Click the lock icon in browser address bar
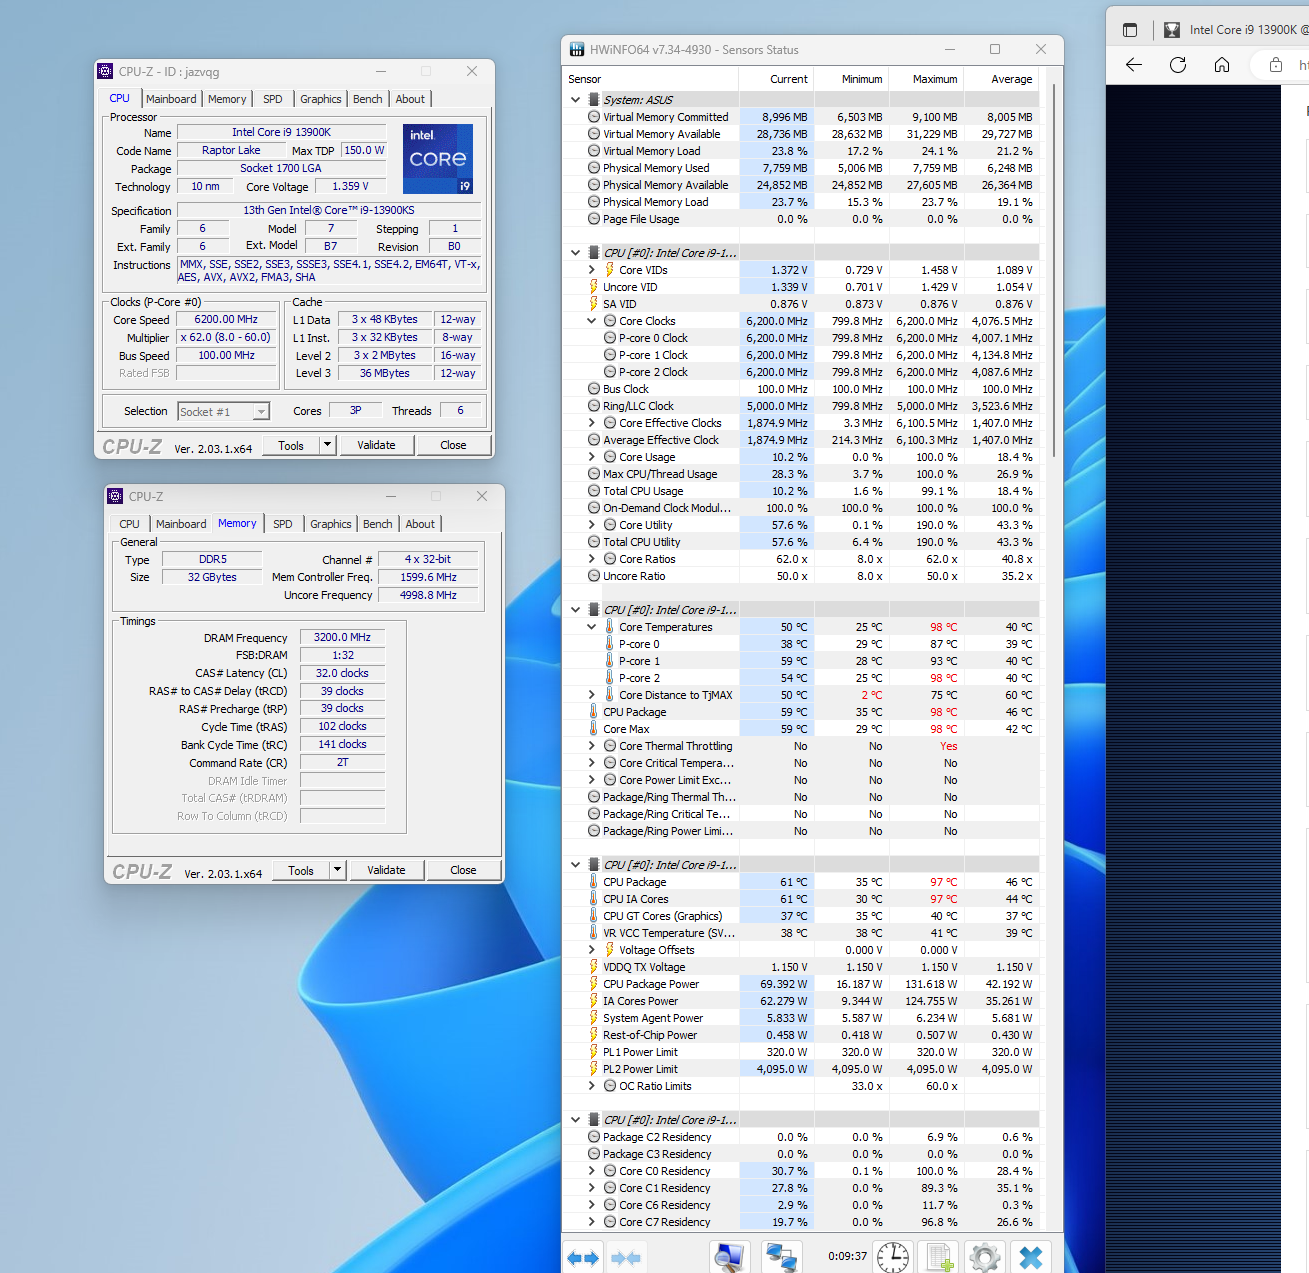Viewport: 1309px width, 1273px height. tap(1276, 65)
